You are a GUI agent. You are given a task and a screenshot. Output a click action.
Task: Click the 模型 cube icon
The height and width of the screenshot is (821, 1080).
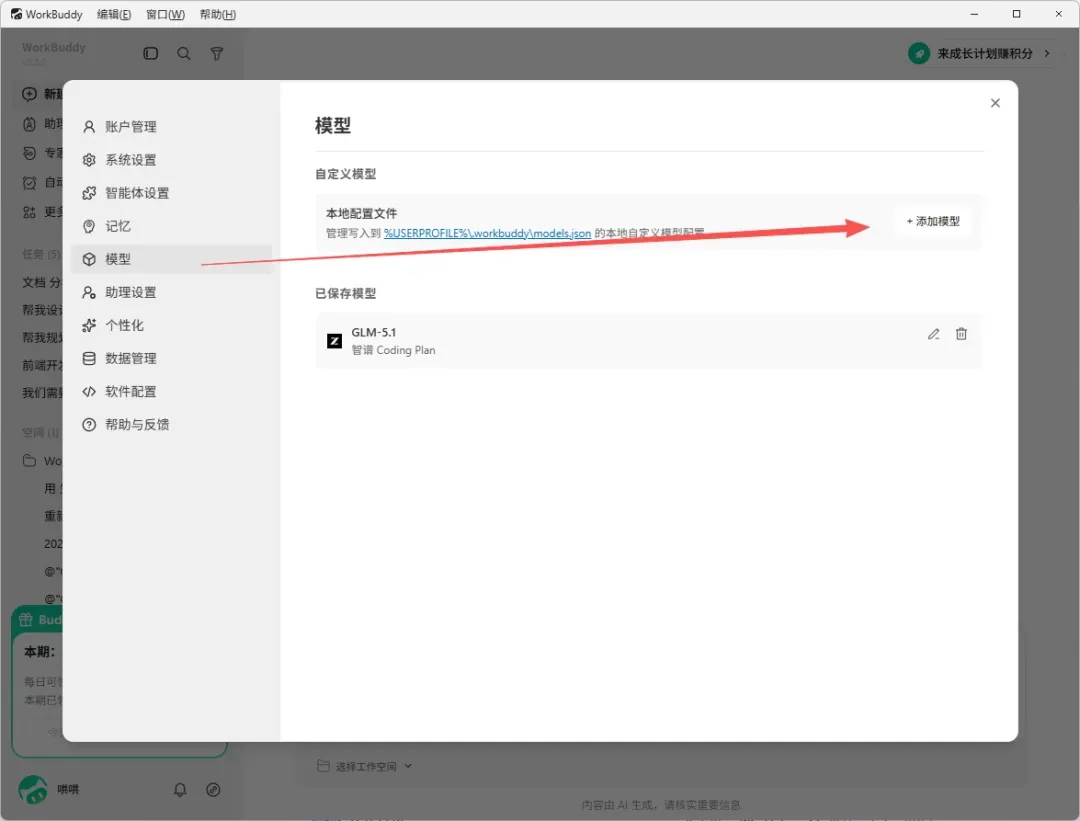coord(89,259)
